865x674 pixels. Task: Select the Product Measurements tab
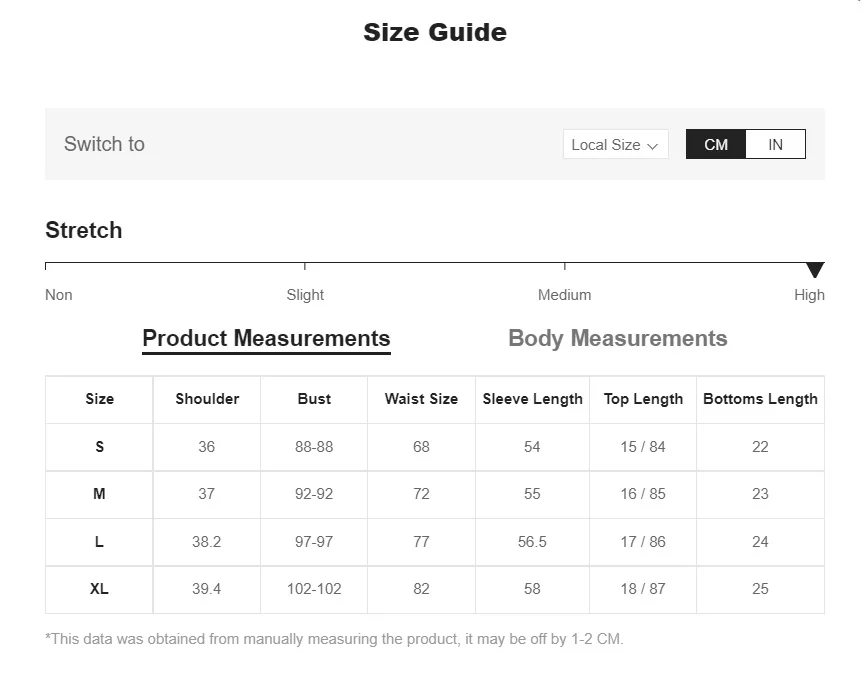(x=266, y=338)
